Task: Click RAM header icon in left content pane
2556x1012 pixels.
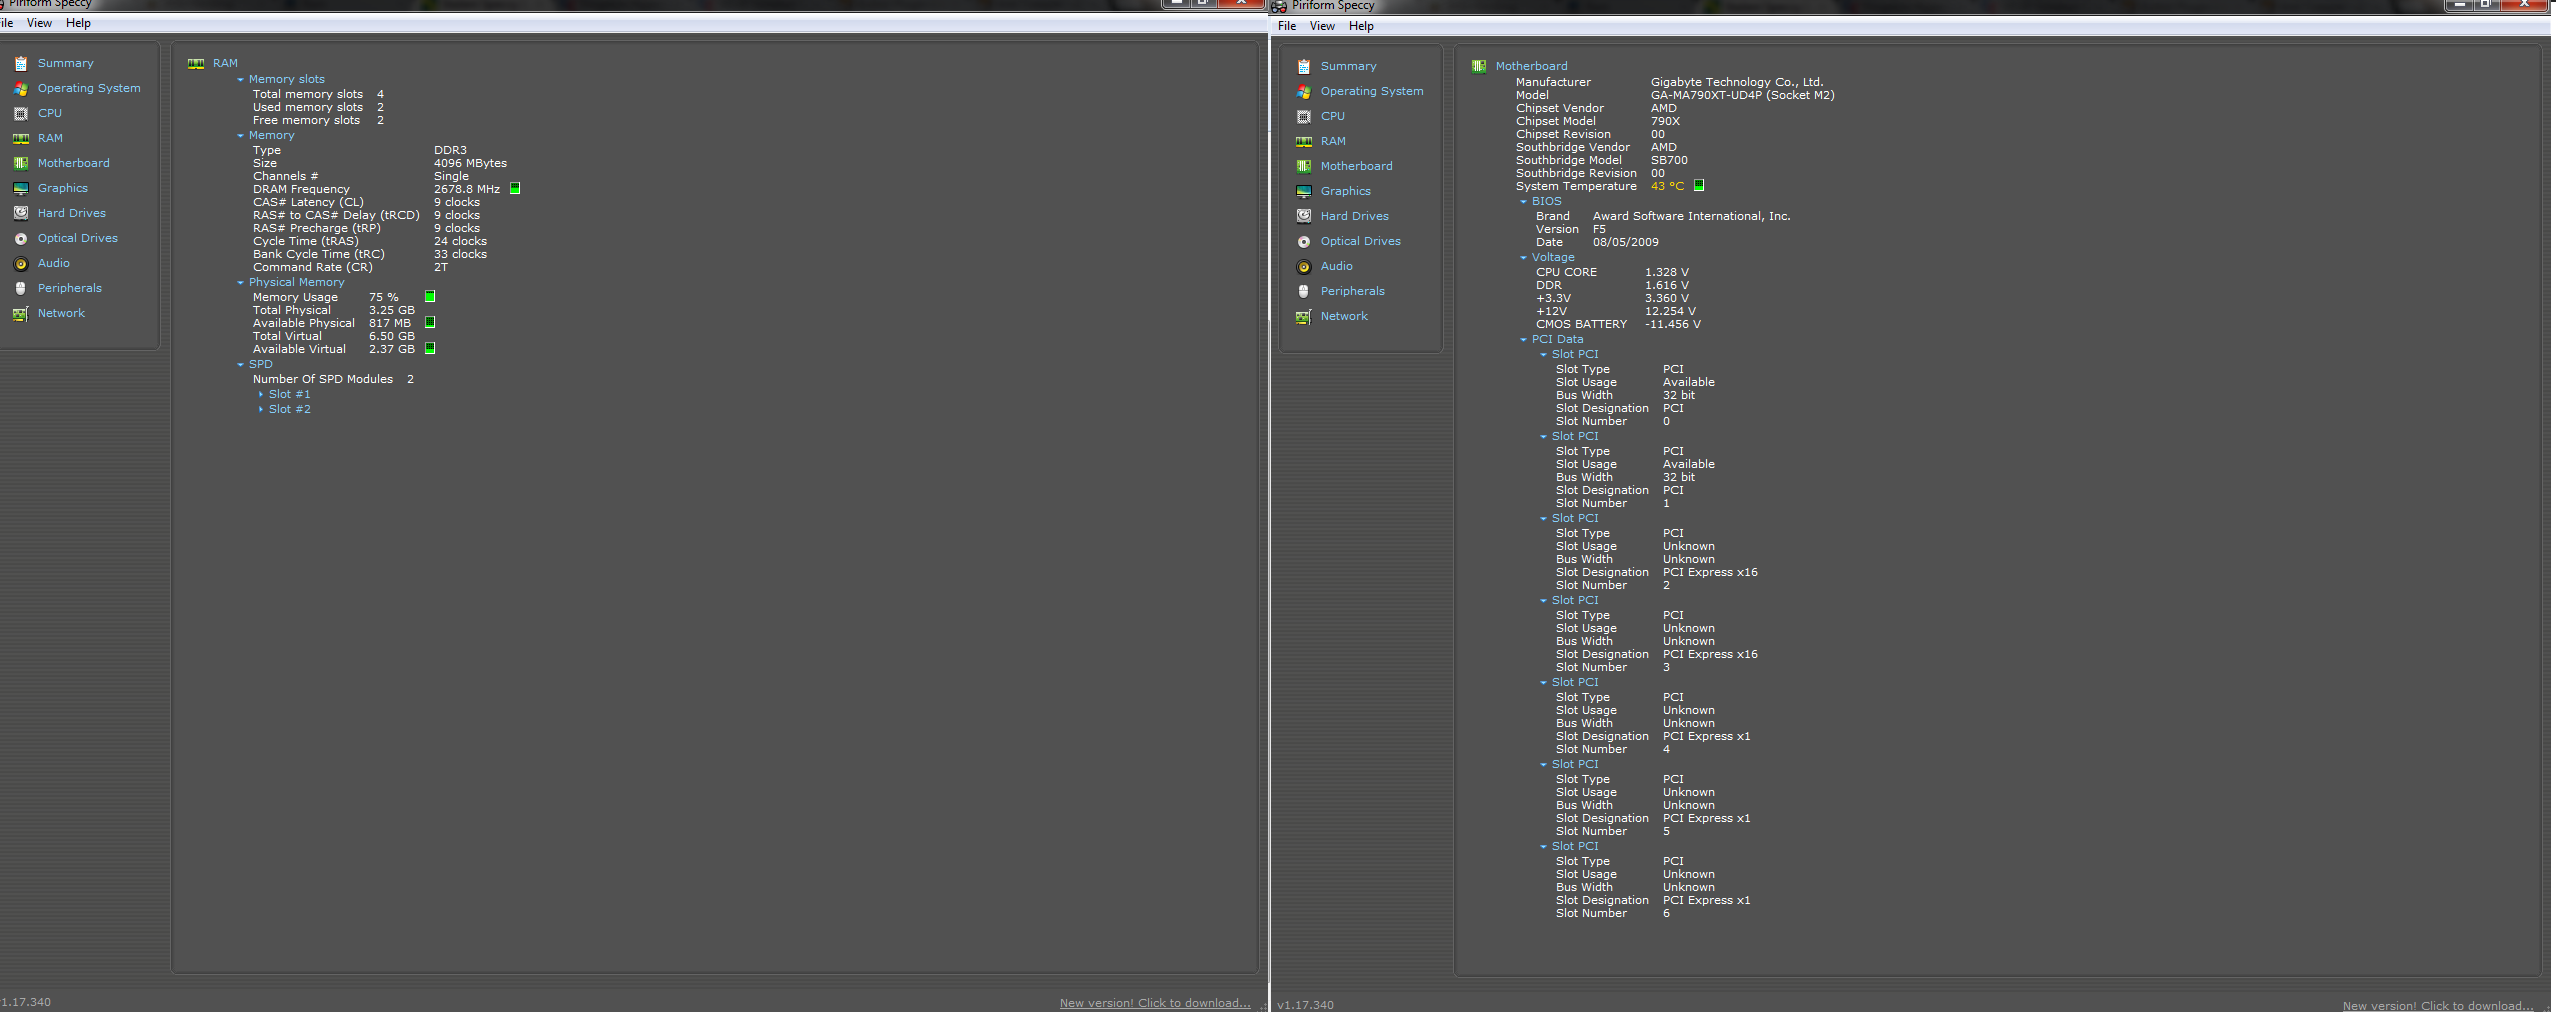Action: pyautogui.click(x=196, y=63)
